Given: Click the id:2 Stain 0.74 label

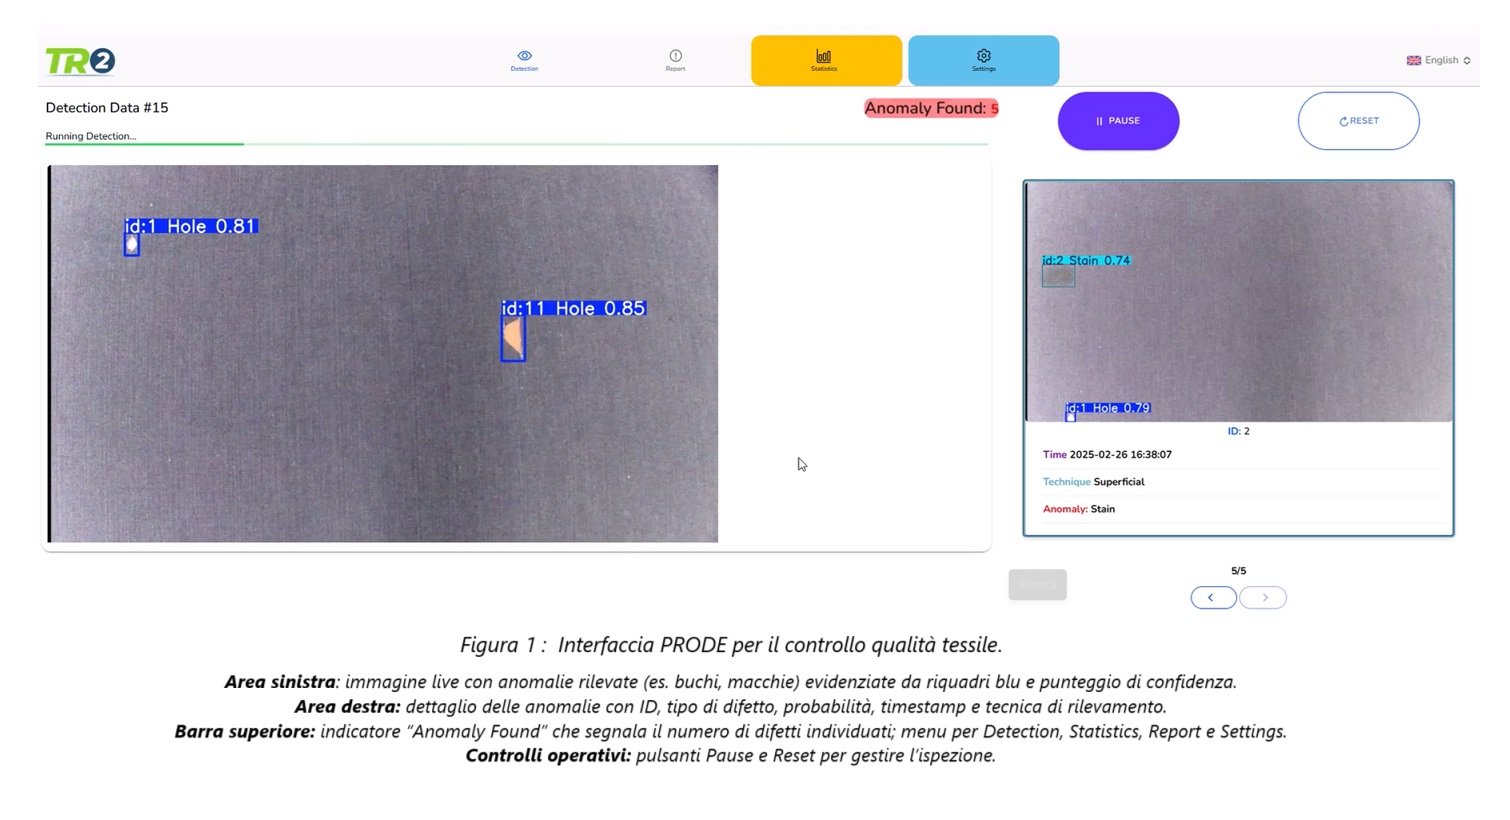Looking at the screenshot, I should tap(1086, 261).
